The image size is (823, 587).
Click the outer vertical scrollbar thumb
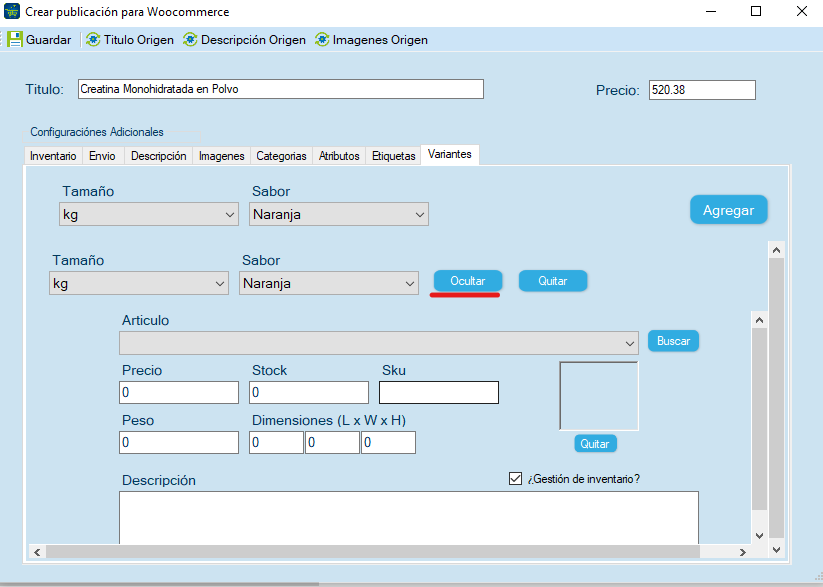click(x=776, y=398)
